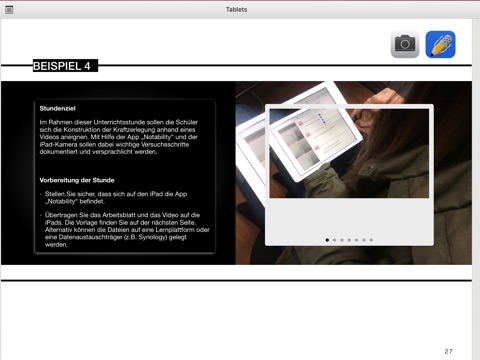Click the Tablets window title
Screen dimensions: 480x360
pyautogui.click(x=236, y=10)
